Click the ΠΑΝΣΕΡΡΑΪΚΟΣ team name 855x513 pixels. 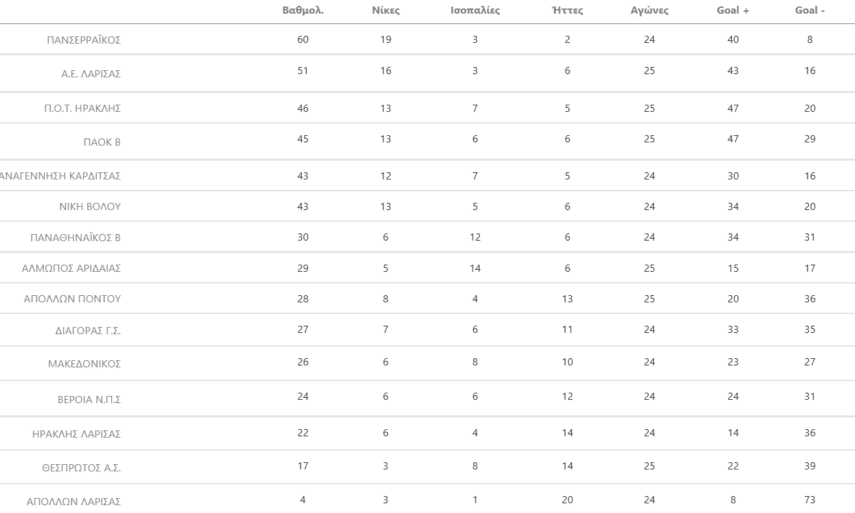[x=83, y=40]
